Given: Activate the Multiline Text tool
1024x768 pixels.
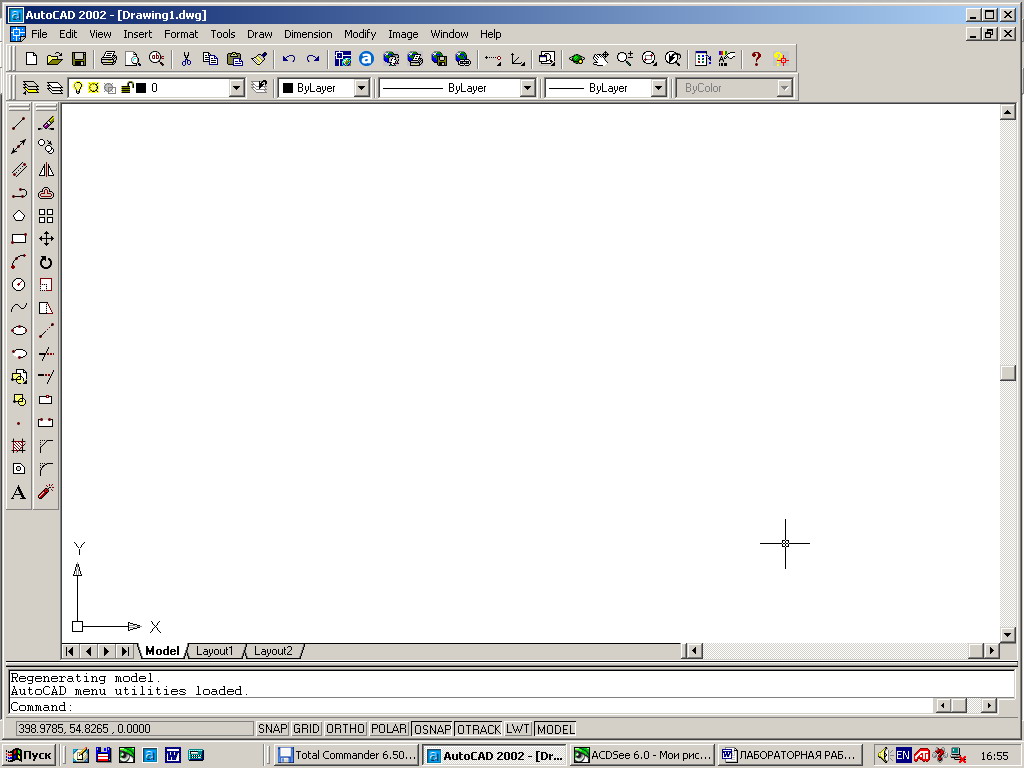Looking at the screenshot, I should [x=18, y=492].
